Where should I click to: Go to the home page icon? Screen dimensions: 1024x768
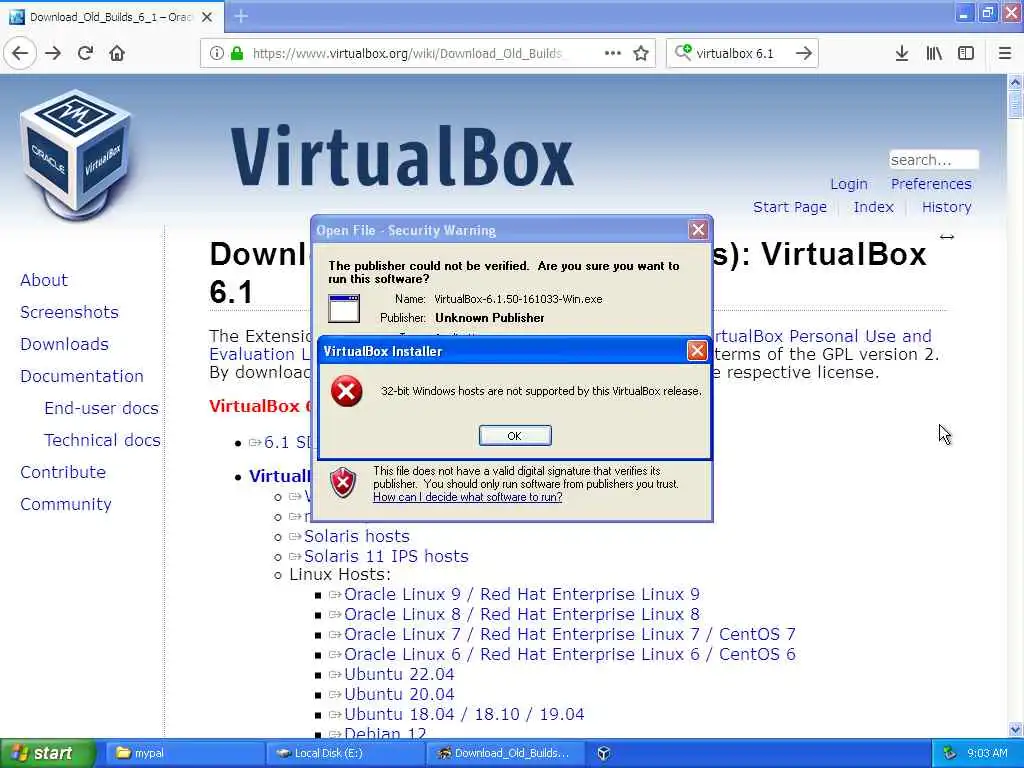(117, 53)
